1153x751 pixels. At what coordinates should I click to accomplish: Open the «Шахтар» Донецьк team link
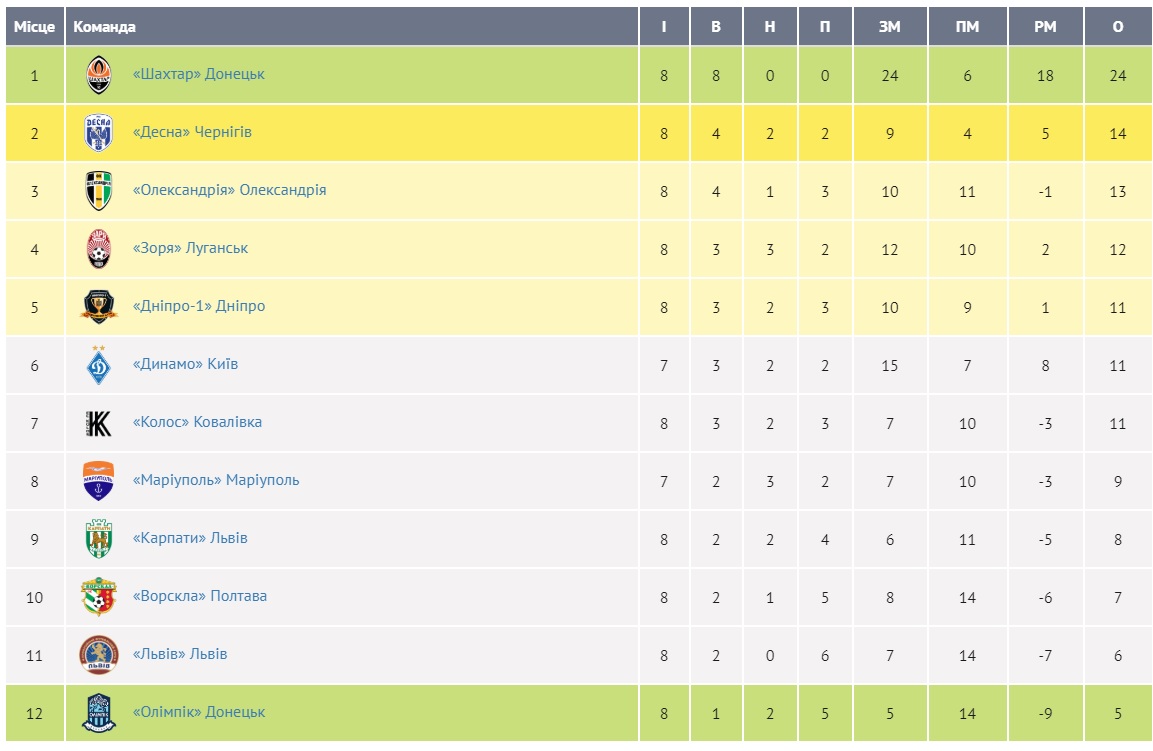(x=198, y=74)
